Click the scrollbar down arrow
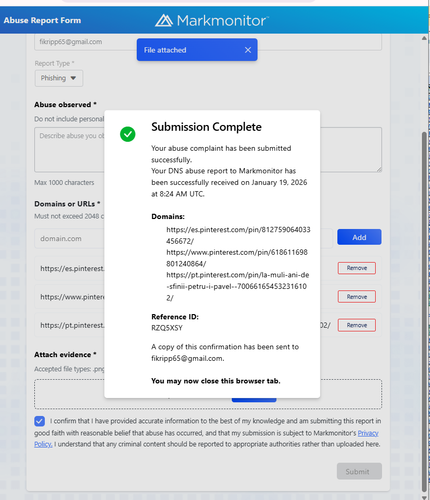The image size is (430, 500). tap(424, 497)
